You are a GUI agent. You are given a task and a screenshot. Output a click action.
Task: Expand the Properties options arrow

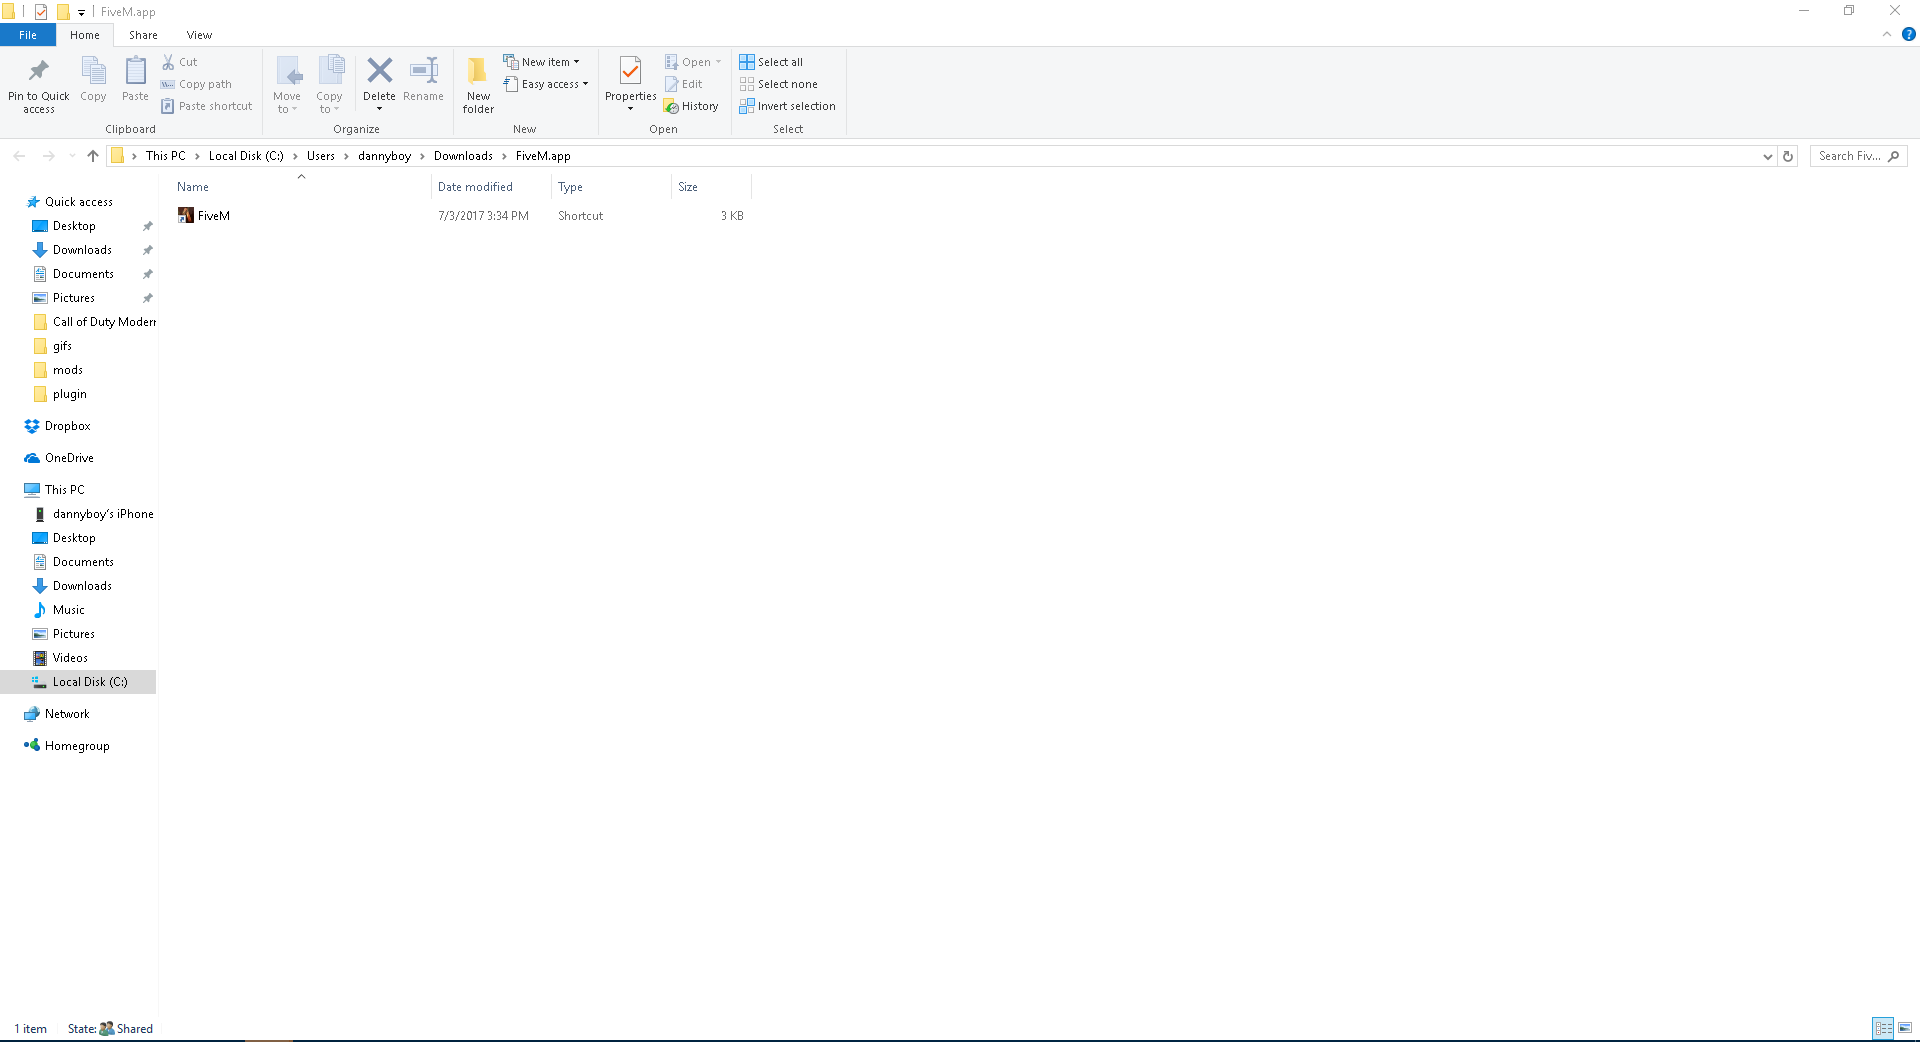point(630,109)
